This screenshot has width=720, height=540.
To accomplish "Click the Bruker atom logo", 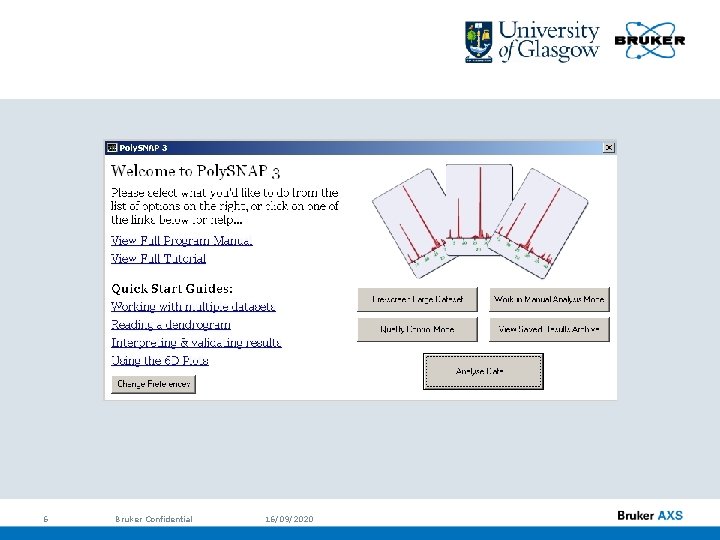I will pyautogui.click(x=650, y=40).
